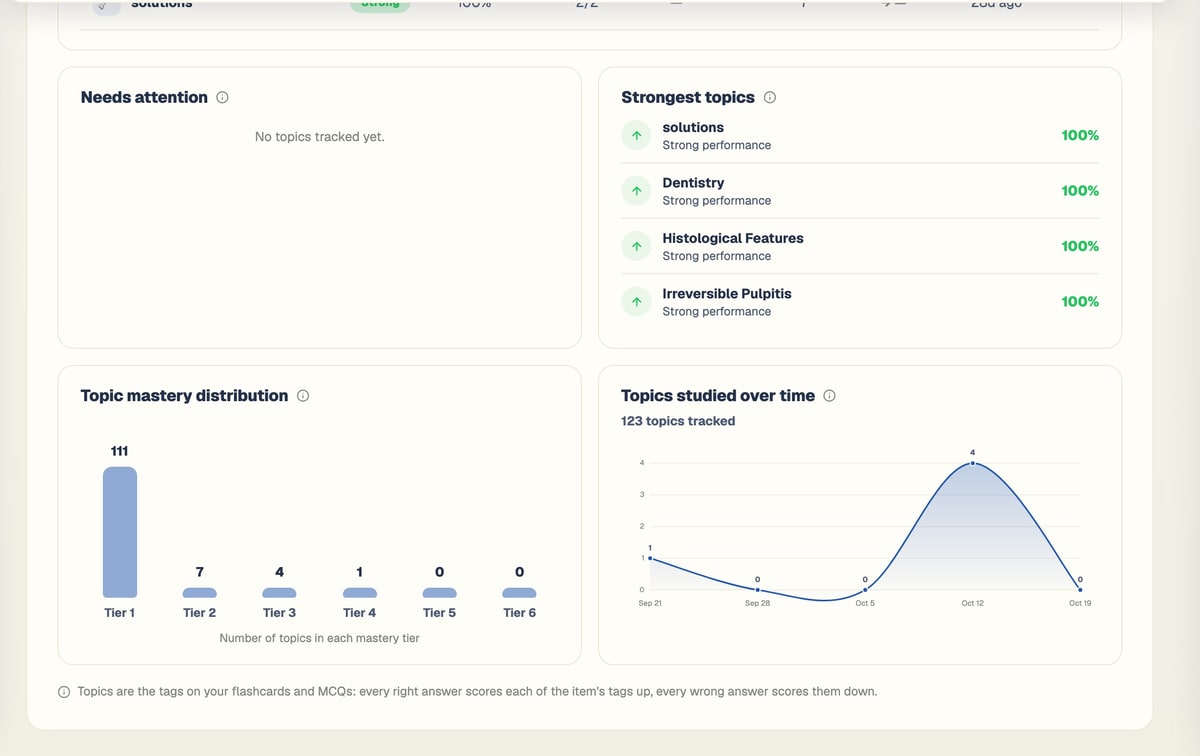This screenshot has height=756, width=1200.
Task: Click the Oct 5 data point on the chart
Action: click(x=865, y=590)
